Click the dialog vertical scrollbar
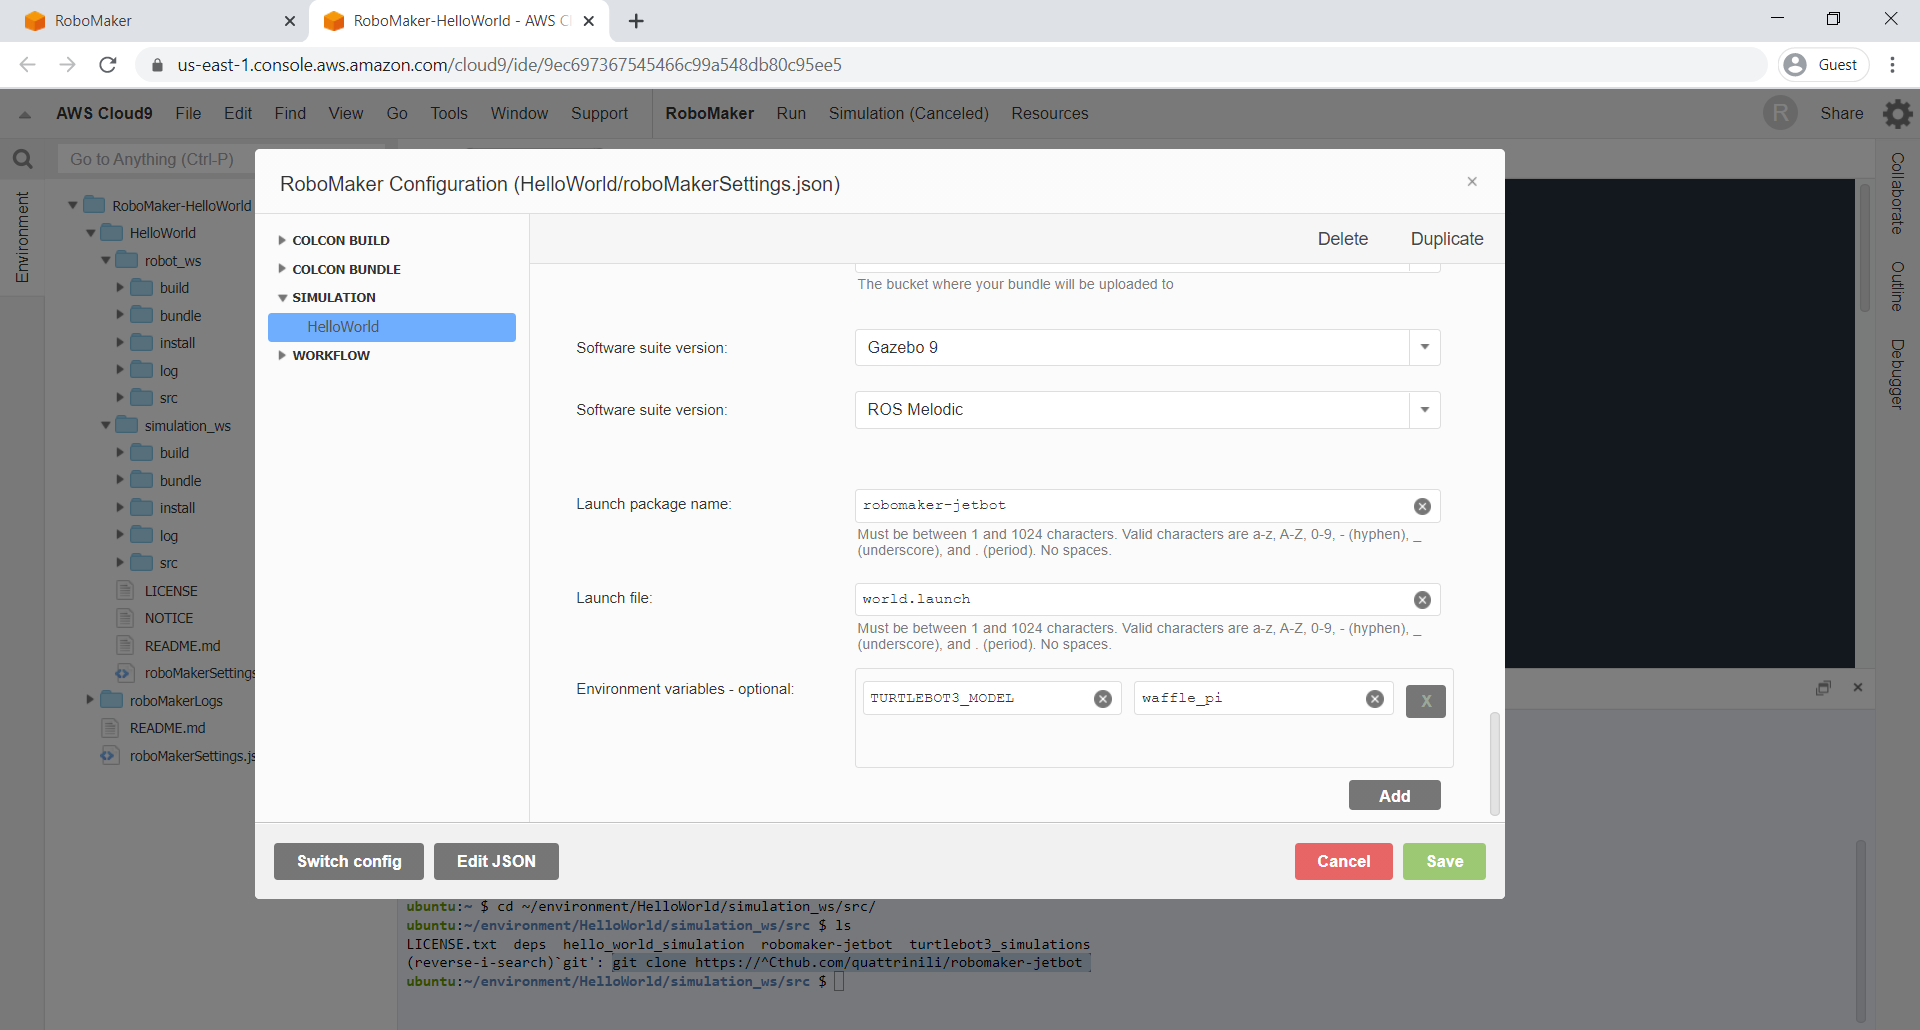Image resolution: width=1920 pixels, height=1030 pixels. 1494,763
